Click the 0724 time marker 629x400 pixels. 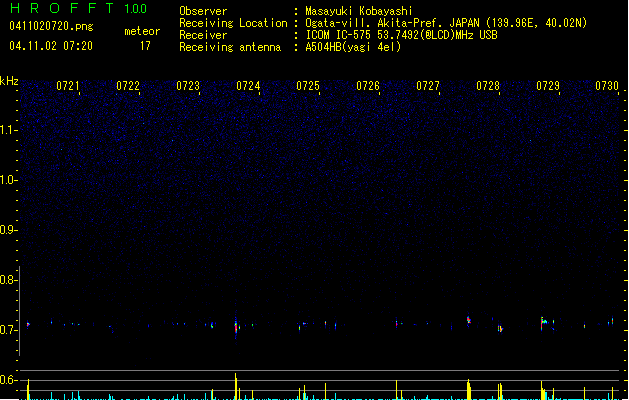248,86
